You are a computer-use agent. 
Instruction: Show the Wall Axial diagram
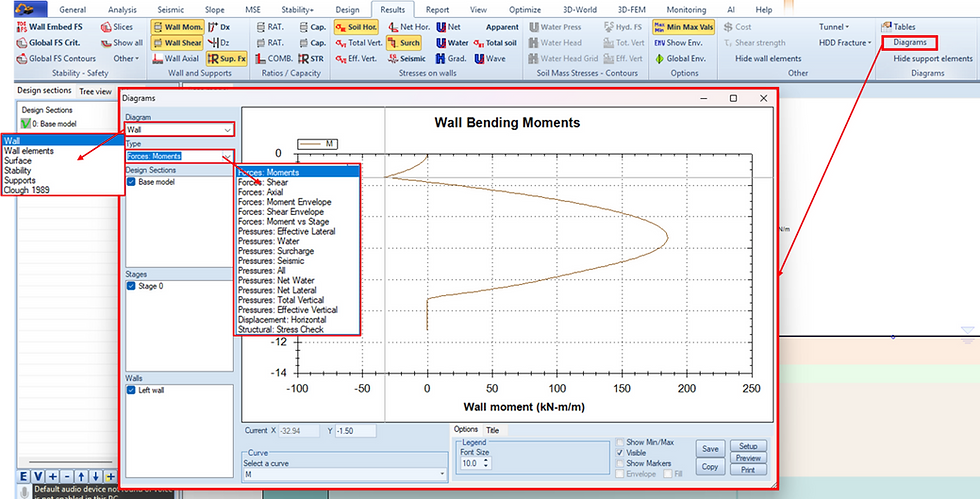point(176,58)
